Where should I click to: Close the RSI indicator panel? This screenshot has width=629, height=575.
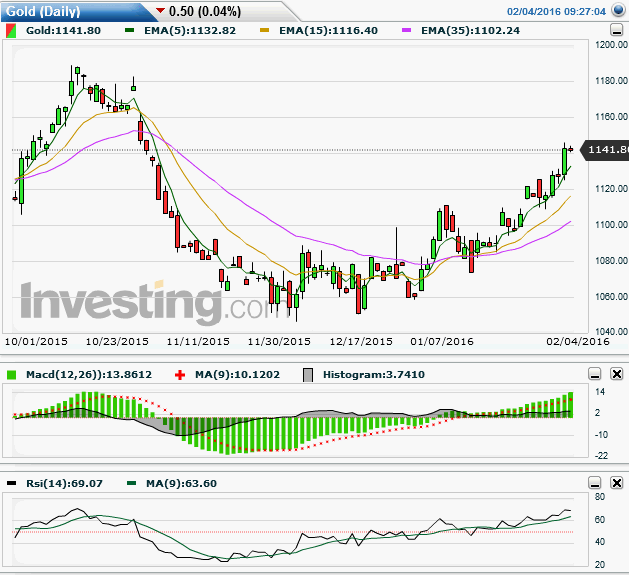click(x=617, y=483)
